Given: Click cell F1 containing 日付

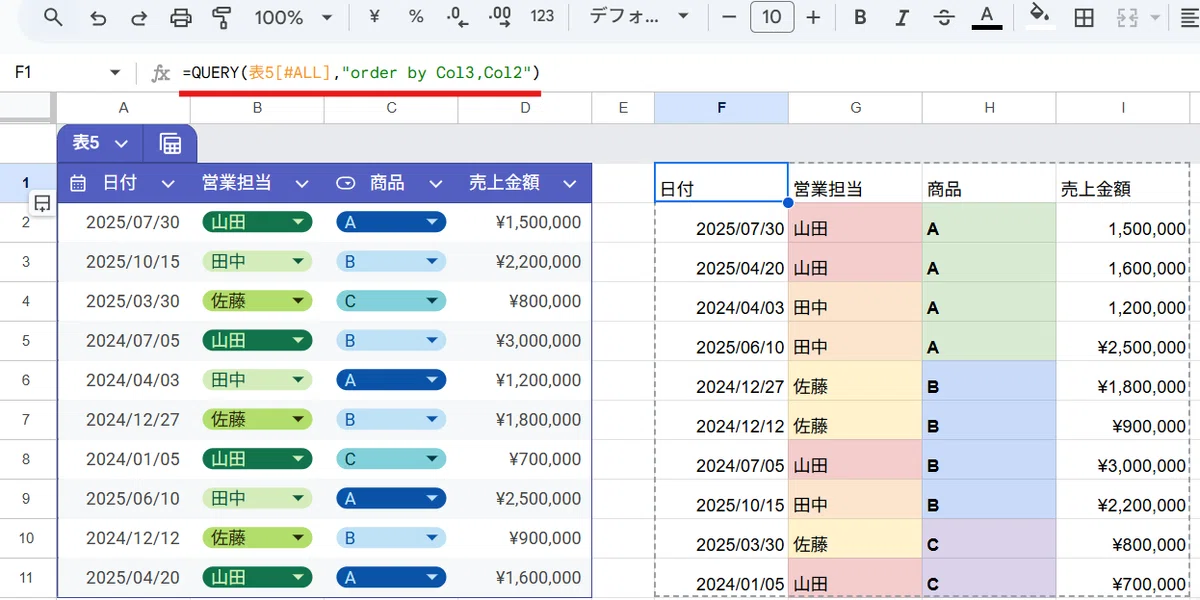Looking at the screenshot, I should coord(721,183).
